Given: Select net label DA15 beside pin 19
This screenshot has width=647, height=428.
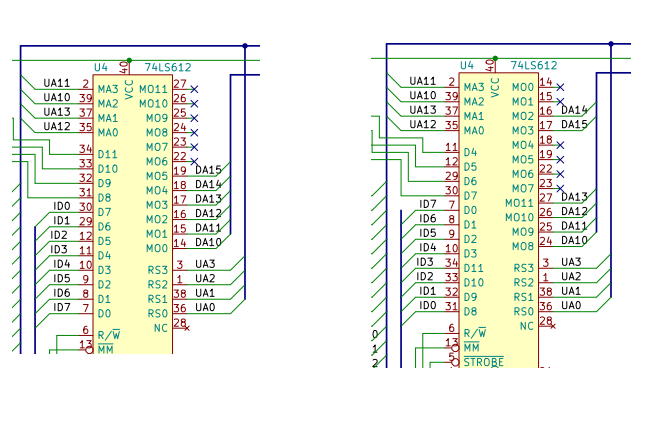Looking at the screenshot, I should [x=208, y=170].
